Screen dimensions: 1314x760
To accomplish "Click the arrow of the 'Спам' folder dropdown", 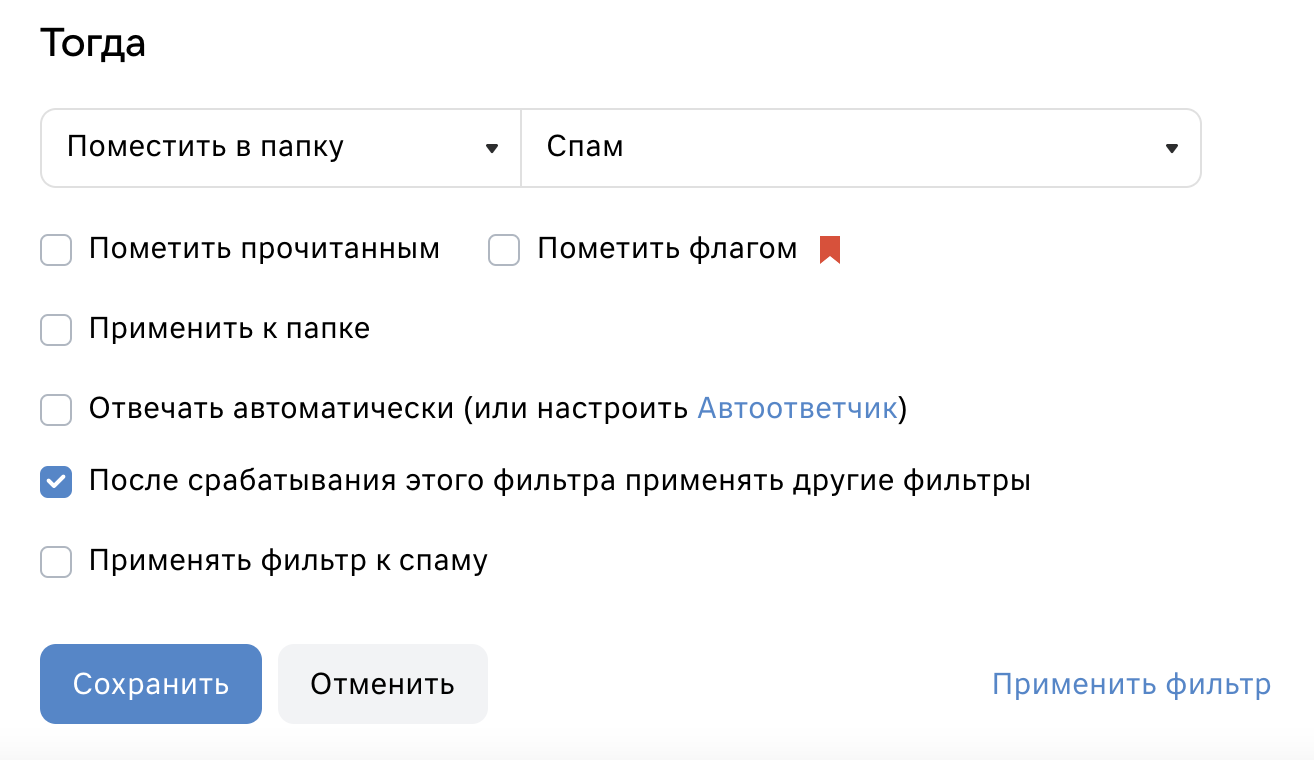I will [x=1171, y=149].
